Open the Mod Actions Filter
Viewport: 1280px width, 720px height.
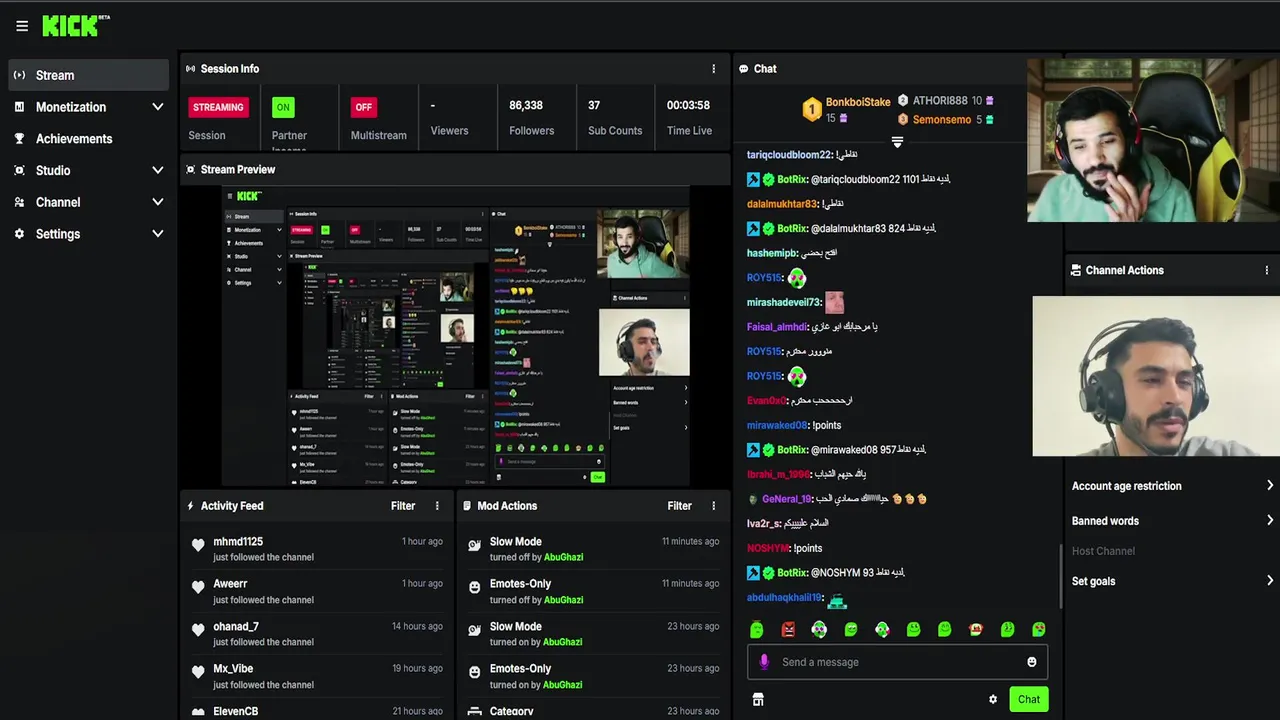click(x=680, y=506)
